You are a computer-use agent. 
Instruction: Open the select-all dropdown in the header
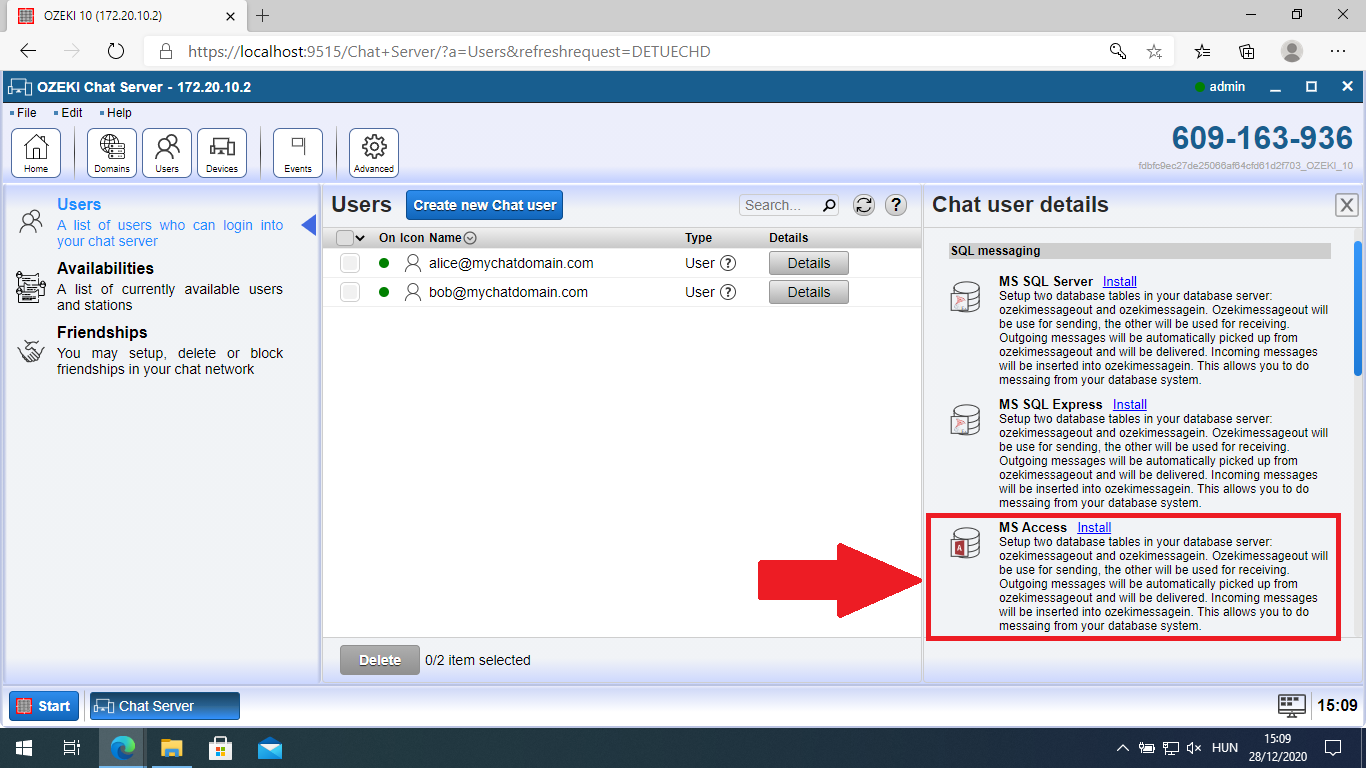[361, 237]
